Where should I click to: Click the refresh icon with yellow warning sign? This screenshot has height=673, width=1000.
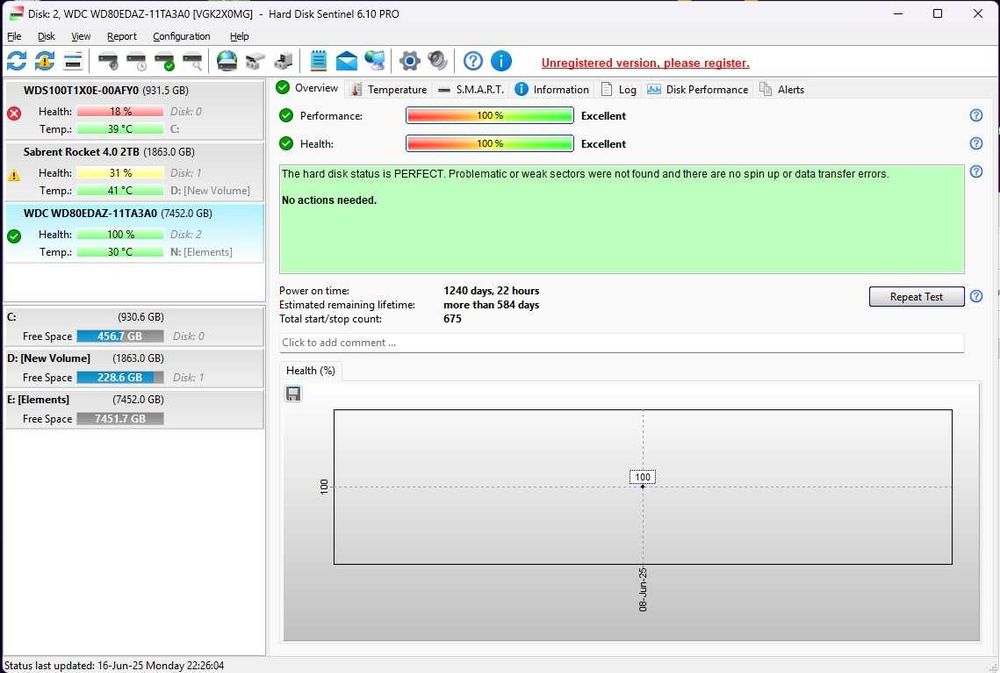(45, 61)
